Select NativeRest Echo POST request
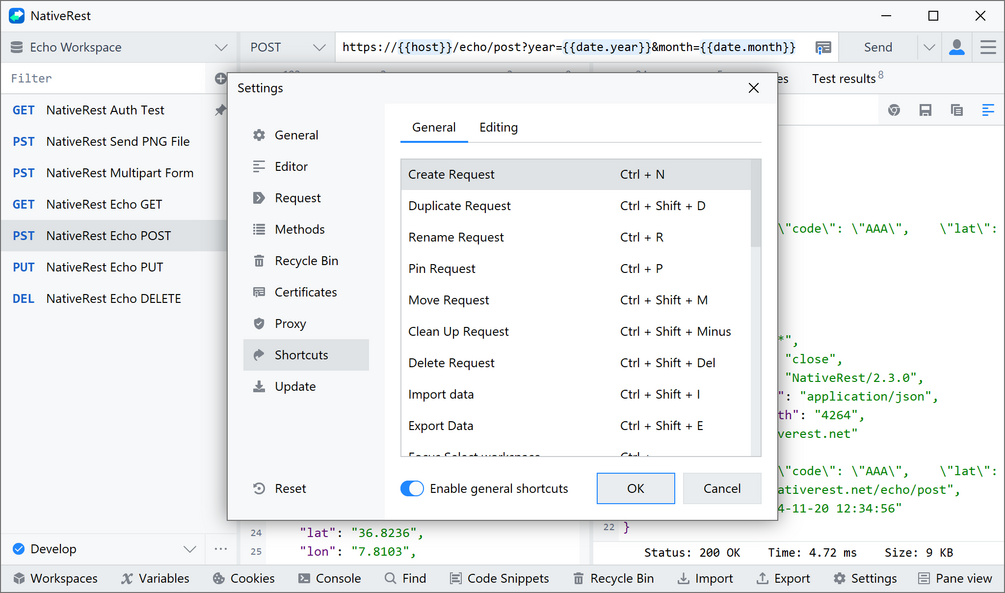This screenshot has width=1005, height=593. coord(114,236)
